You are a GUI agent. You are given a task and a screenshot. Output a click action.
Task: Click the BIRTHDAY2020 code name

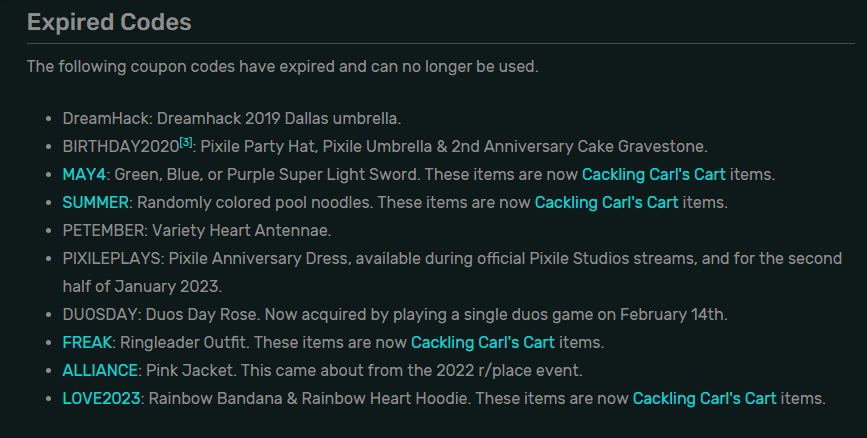pyautogui.click(x=120, y=146)
